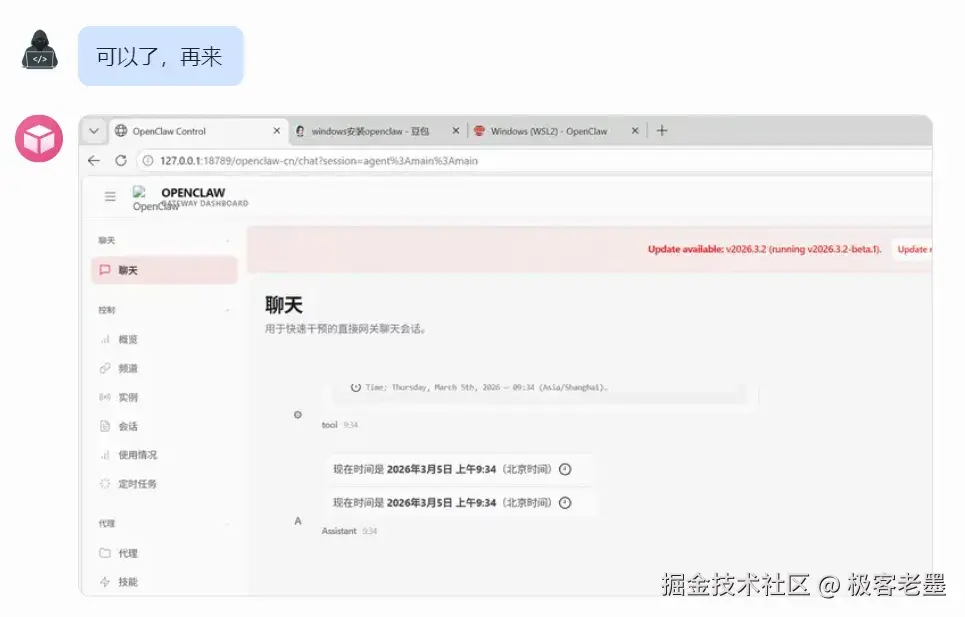
Task: Click the clock icon on the second timestamp message
Action: 568,503
